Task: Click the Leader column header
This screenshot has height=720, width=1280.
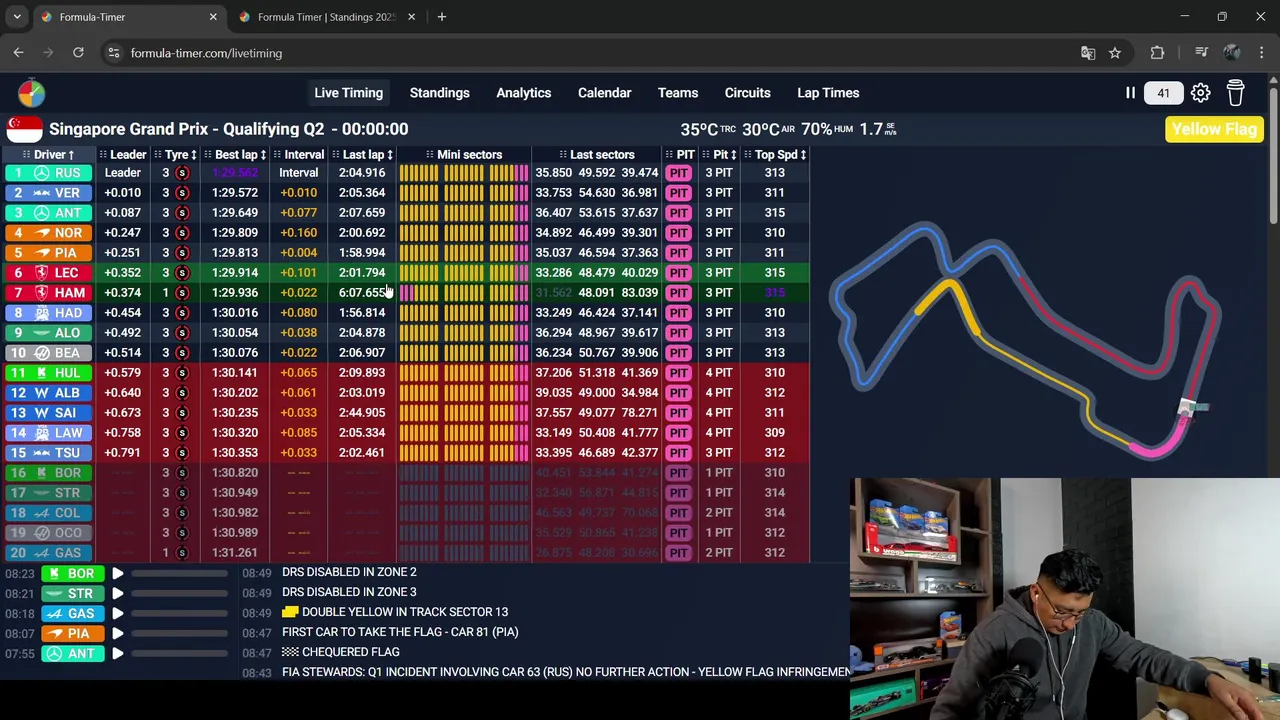Action: point(123,155)
